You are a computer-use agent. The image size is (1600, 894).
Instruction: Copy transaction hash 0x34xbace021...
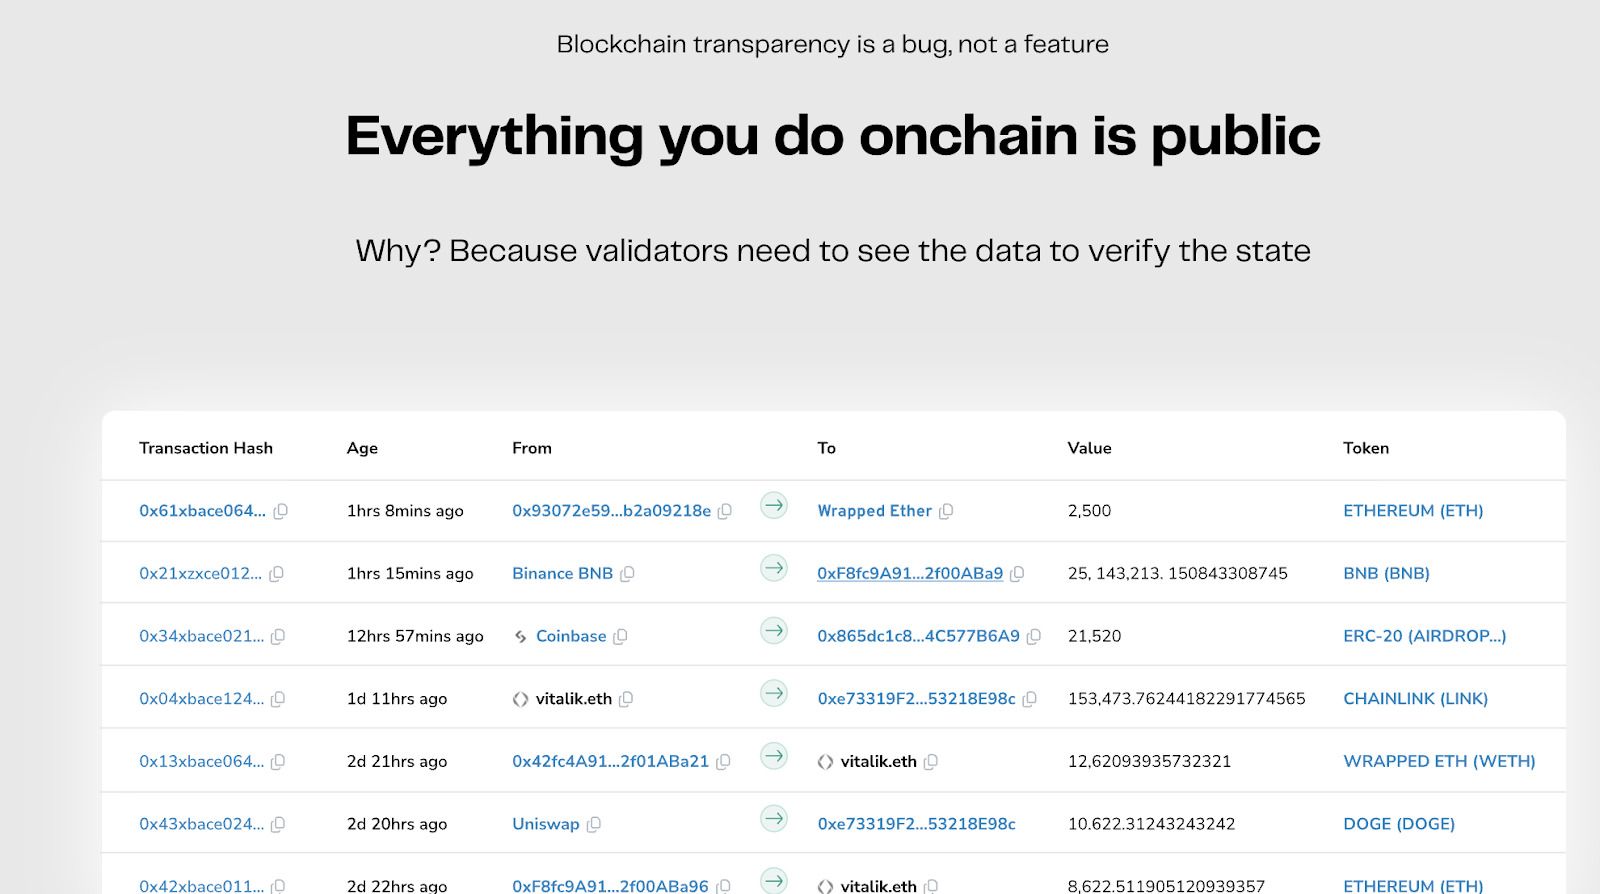278,636
